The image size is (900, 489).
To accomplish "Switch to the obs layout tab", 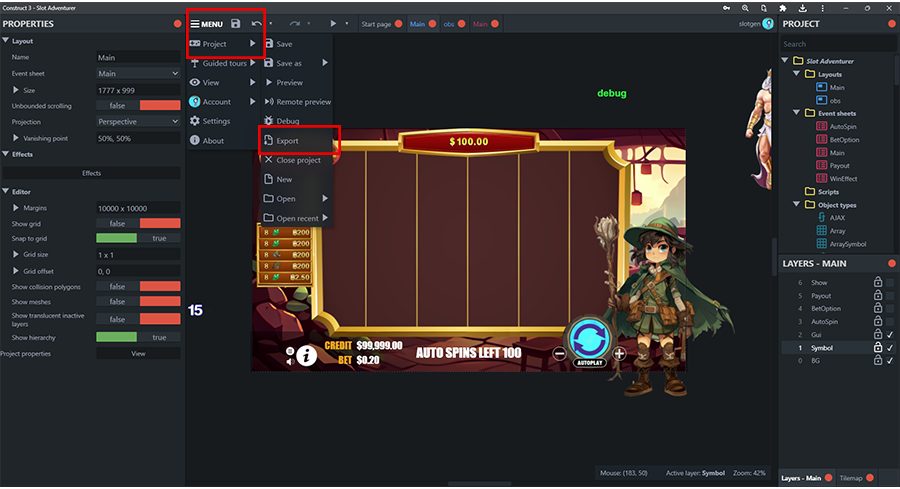I will click(x=449, y=24).
